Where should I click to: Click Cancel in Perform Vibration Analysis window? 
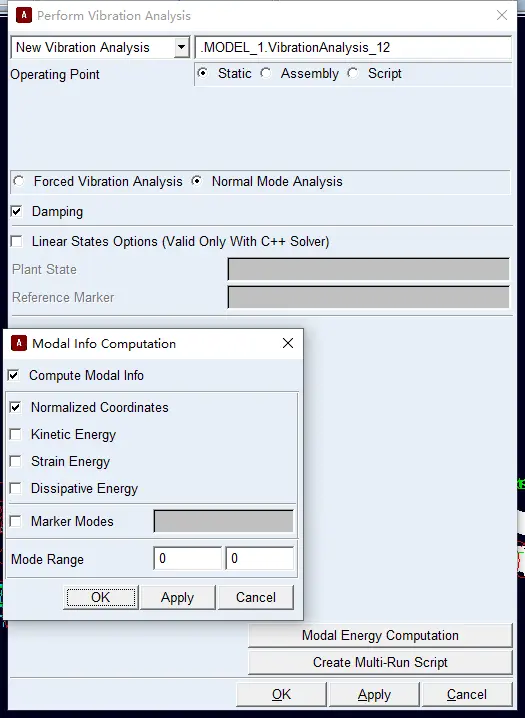[x=467, y=695]
